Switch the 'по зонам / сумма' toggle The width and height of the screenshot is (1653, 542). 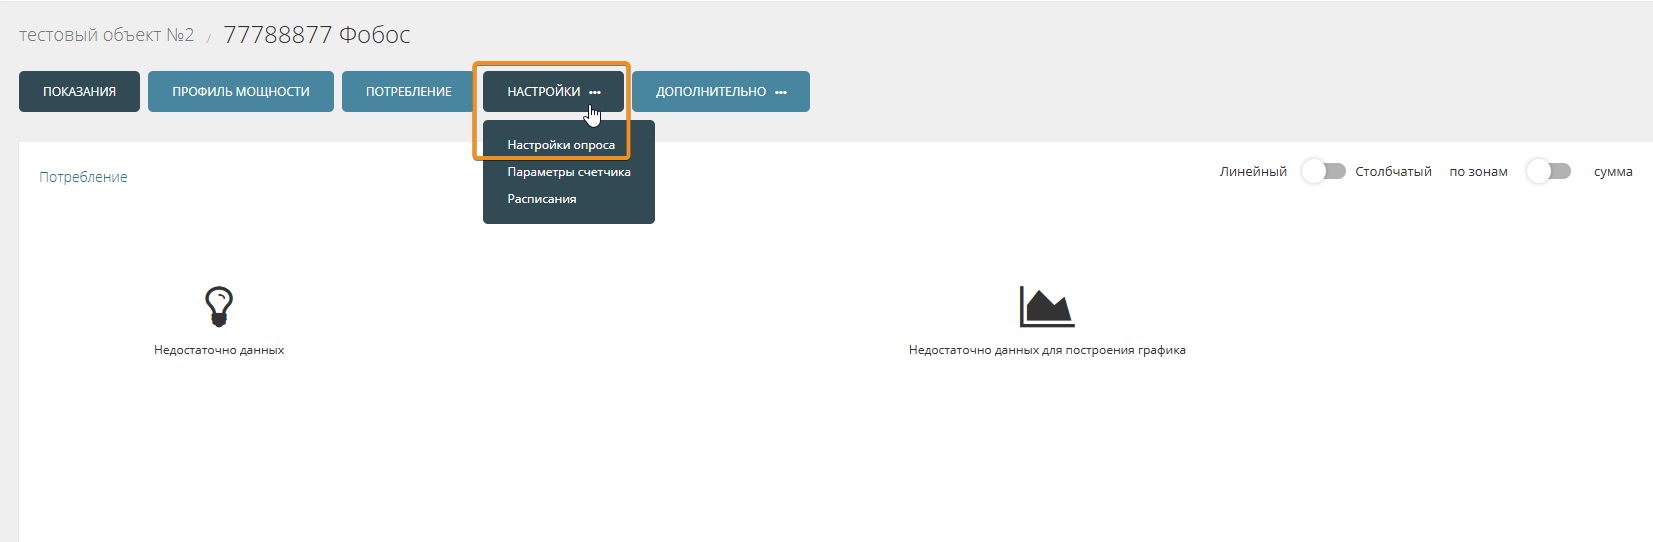(1548, 171)
